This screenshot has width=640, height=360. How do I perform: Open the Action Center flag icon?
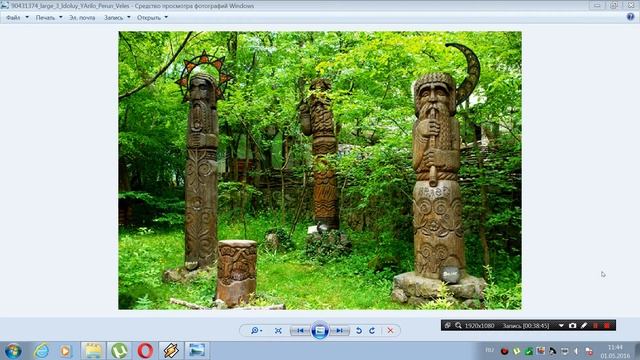[589, 351]
